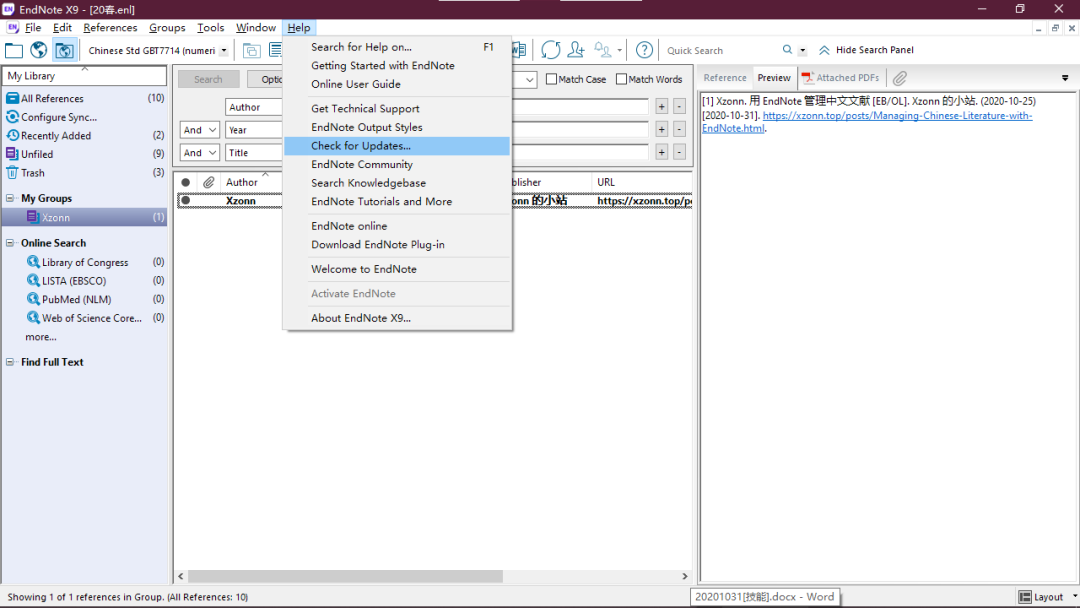The width and height of the screenshot is (1080, 608).
Task: Toggle the Match Case checkbox
Action: (x=551, y=79)
